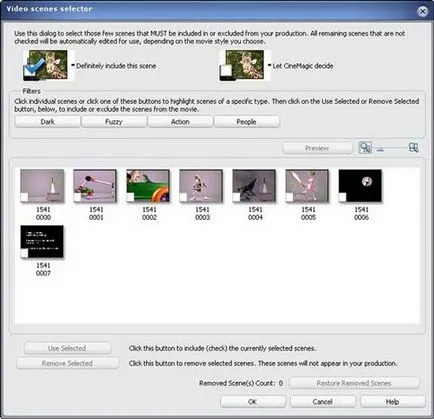The image size is (434, 419).
Task: Click the Use Selected button
Action: click(67, 348)
